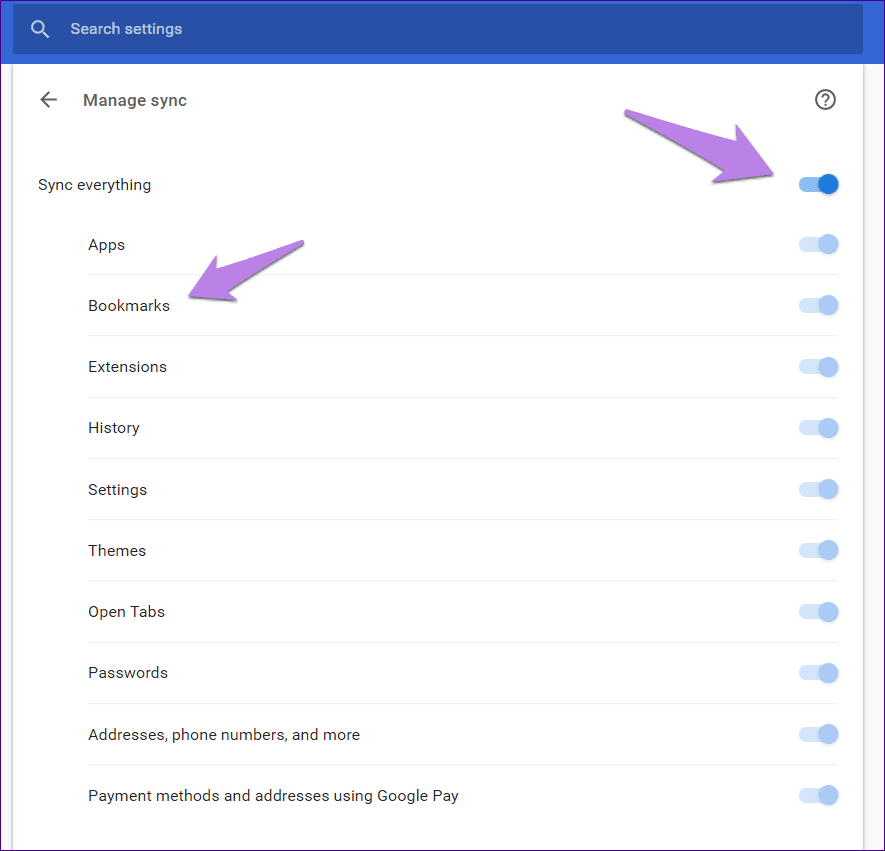Toggle Google Pay payment methods switch
Screen dimensions: 885x851
(x=818, y=795)
